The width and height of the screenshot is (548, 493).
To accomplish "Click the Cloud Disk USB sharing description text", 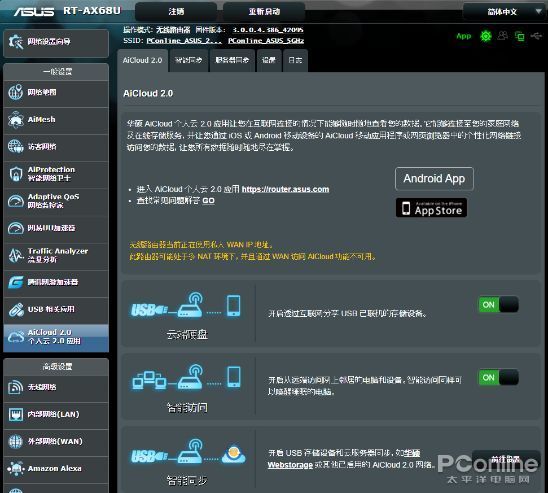I will click(x=347, y=313).
